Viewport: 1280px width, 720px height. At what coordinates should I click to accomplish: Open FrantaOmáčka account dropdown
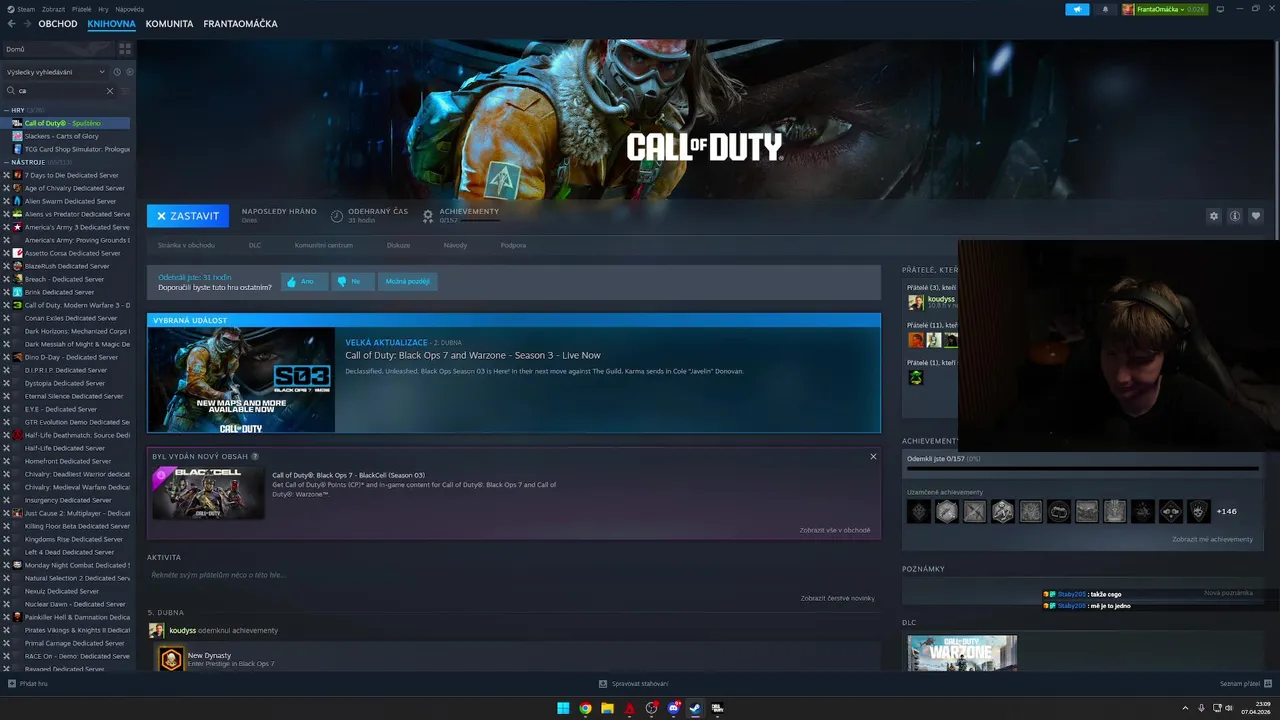click(x=1164, y=9)
